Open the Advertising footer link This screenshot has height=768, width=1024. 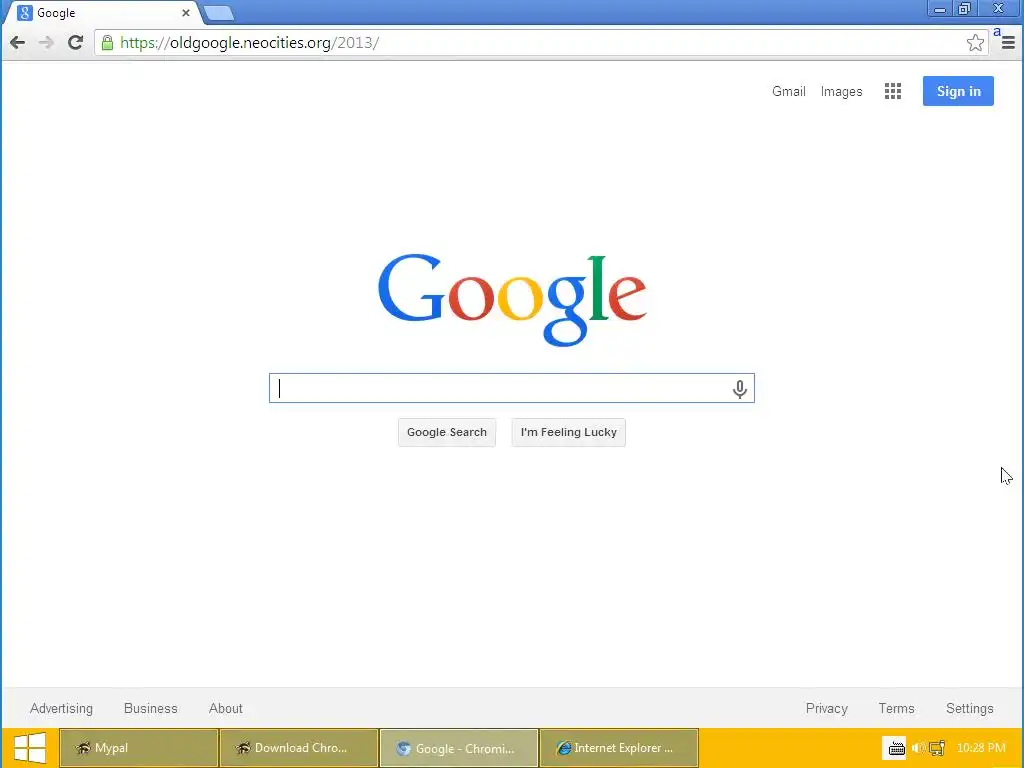coord(61,709)
